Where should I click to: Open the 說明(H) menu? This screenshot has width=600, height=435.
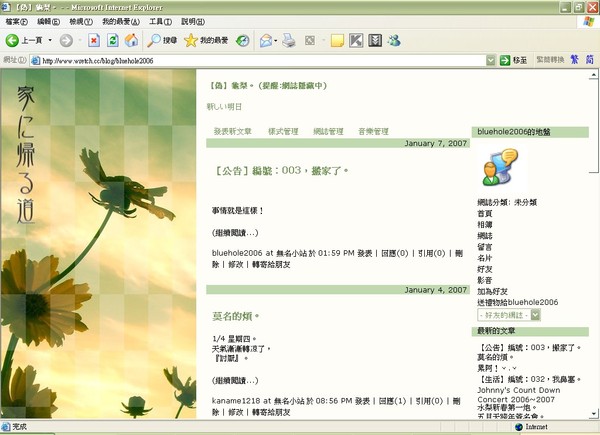(193, 22)
